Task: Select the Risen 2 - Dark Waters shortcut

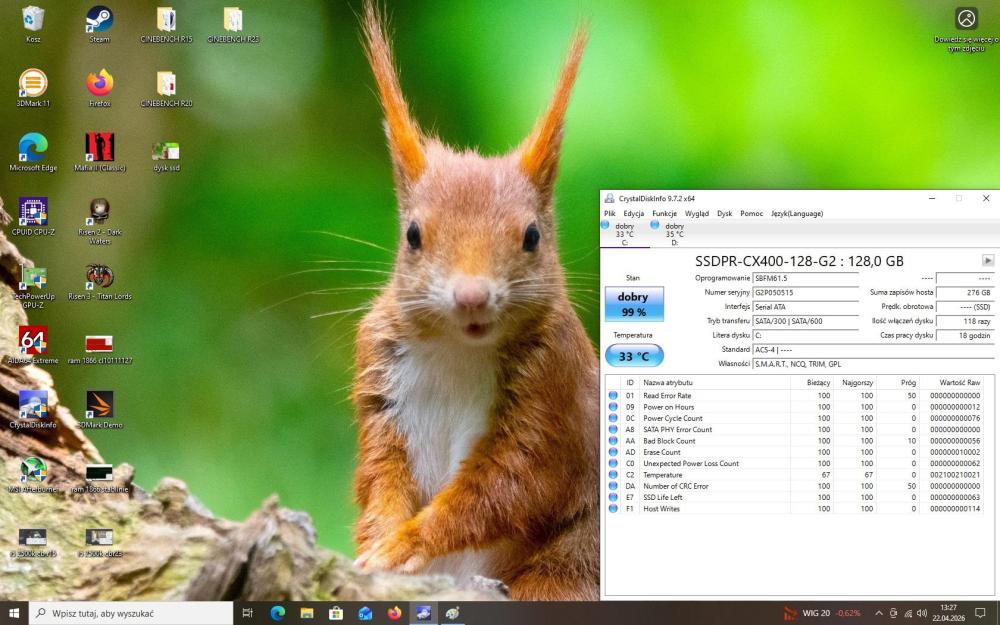Action: tap(99, 221)
